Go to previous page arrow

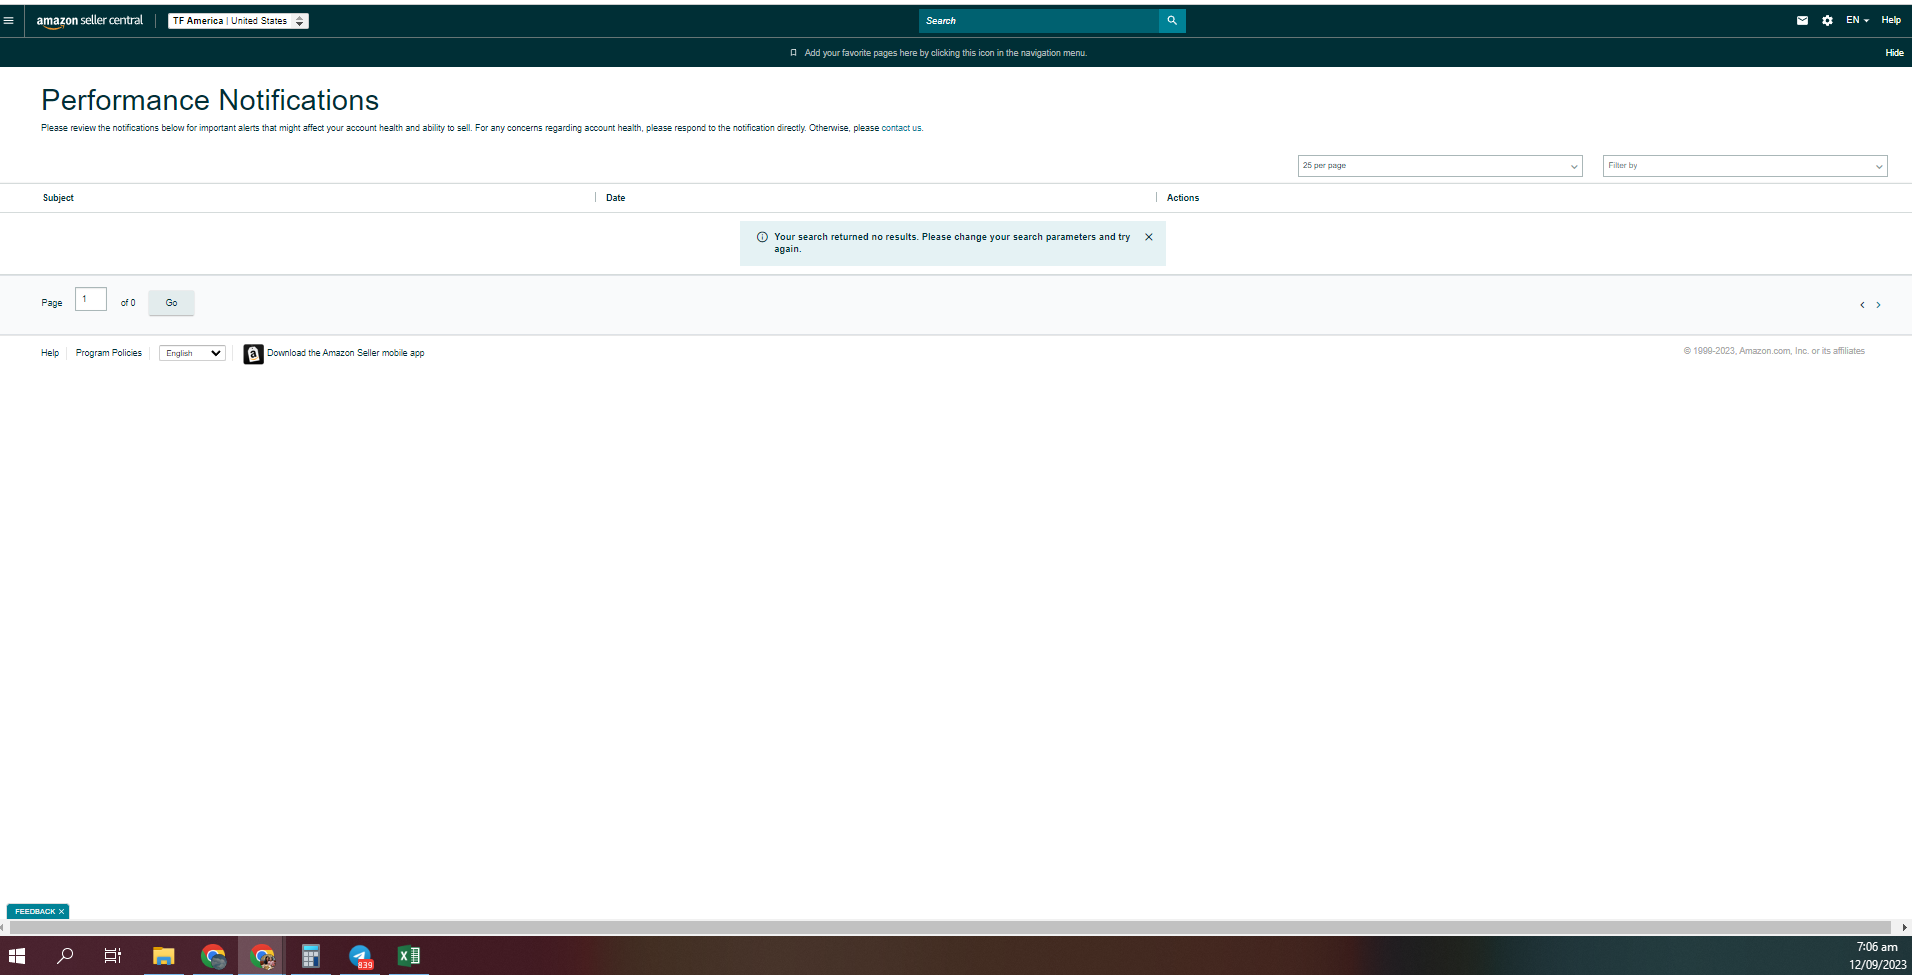[1862, 305]
